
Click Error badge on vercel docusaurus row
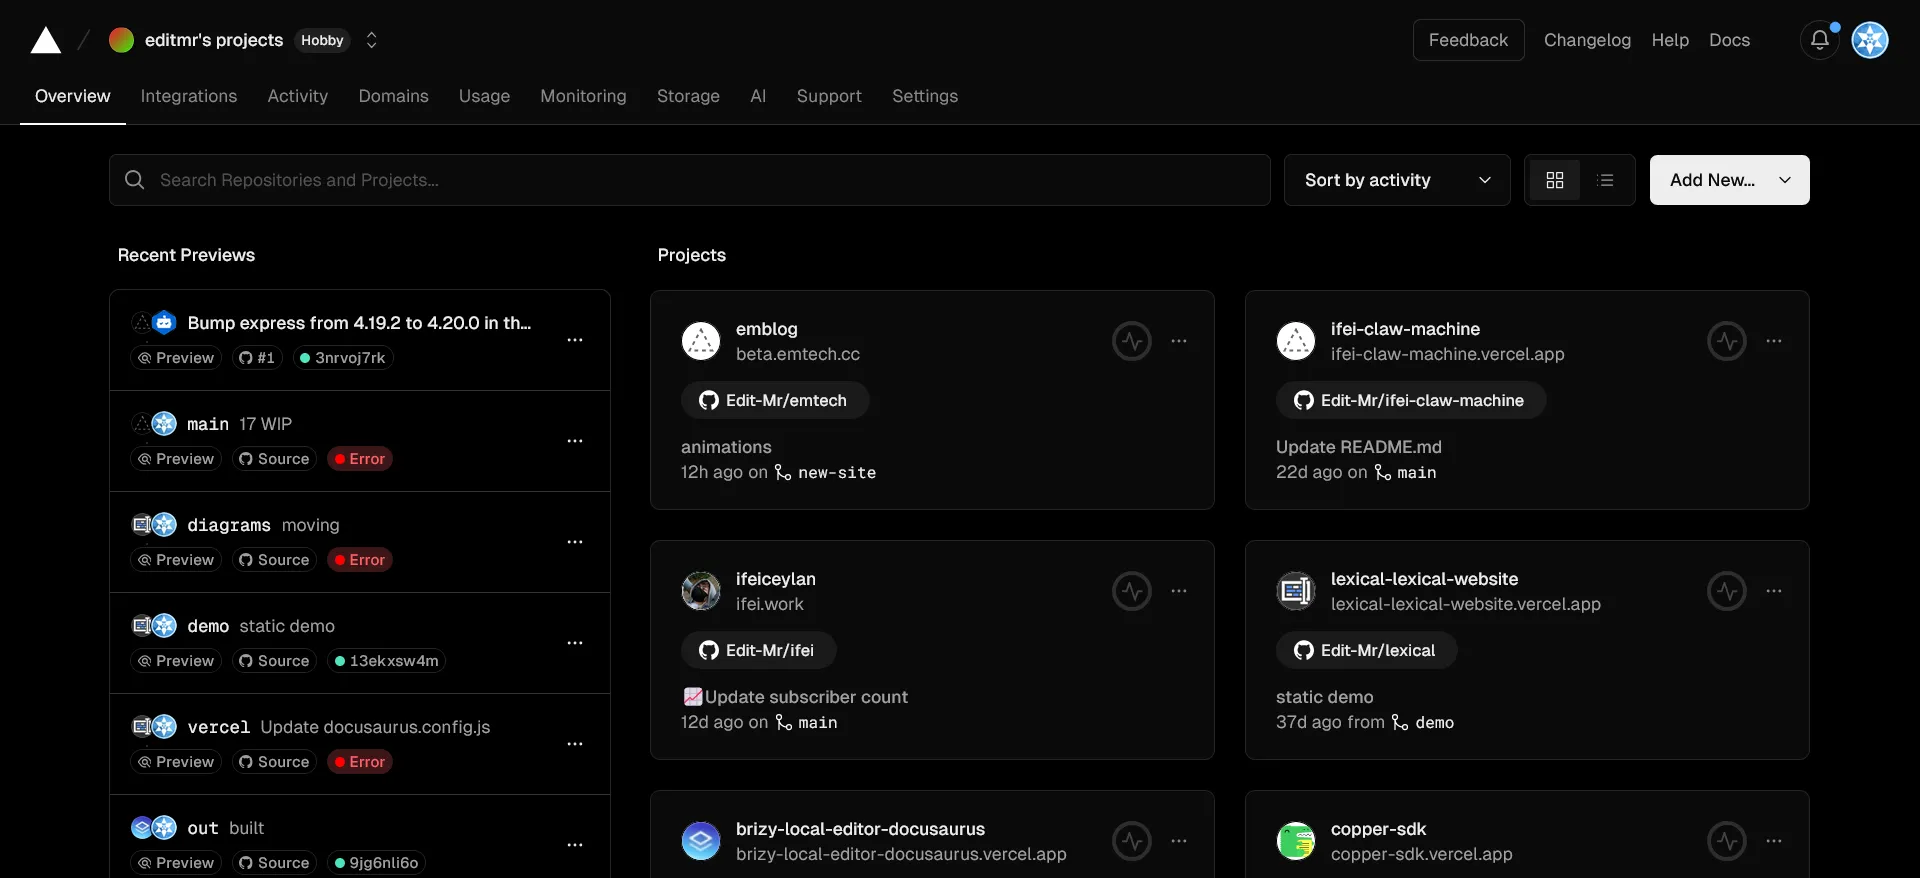pyautogui.click(x=360, y=762)
